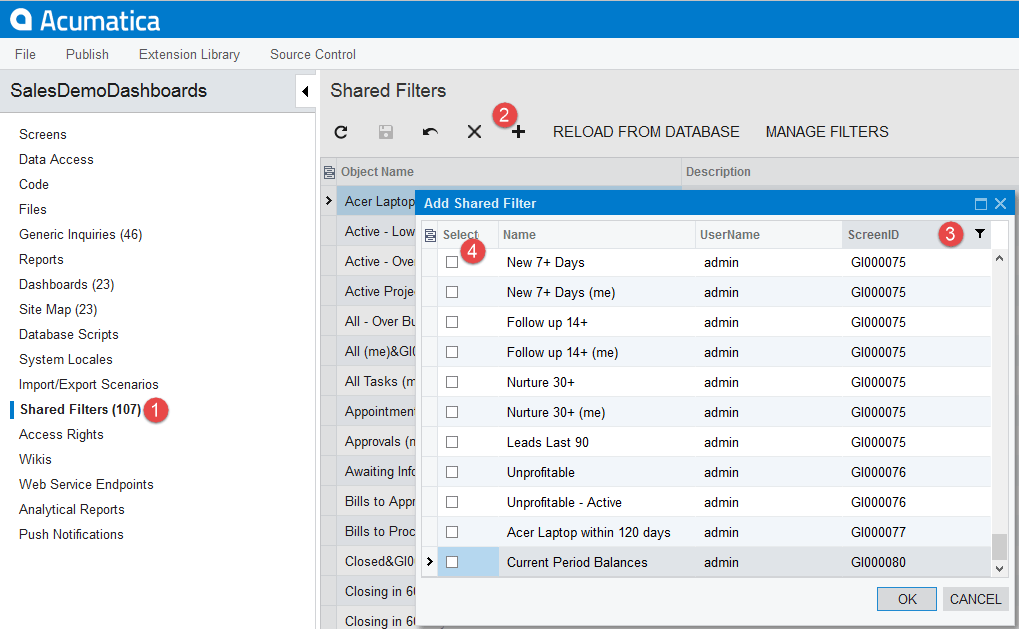
Task: Confirm dialog with OK button
Action: pyautogui.click(x=907, y=599)
